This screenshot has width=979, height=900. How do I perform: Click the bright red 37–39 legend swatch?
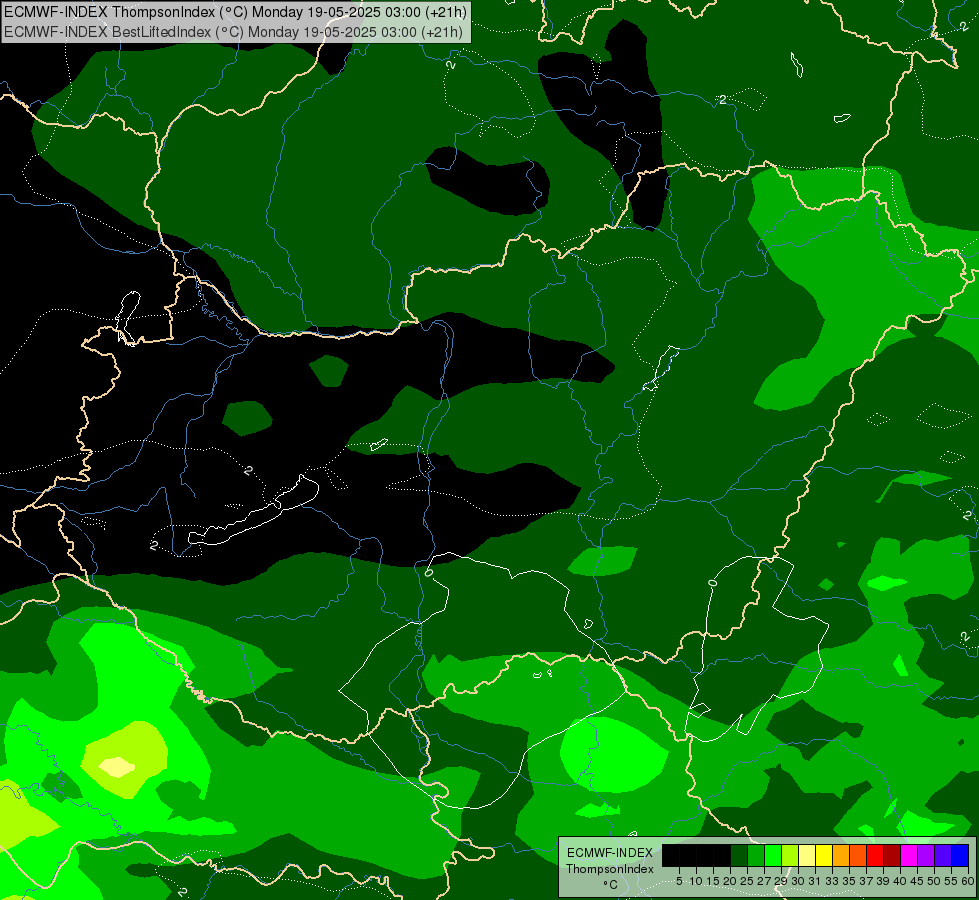(x=875, y=855)
